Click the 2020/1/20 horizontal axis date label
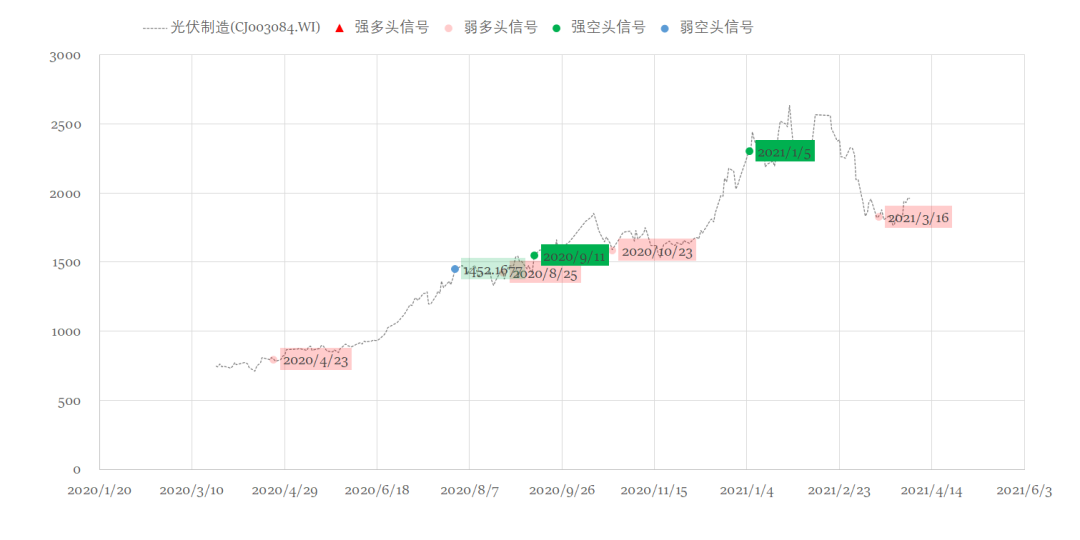The image size is (1080, 540). (99, 490)
